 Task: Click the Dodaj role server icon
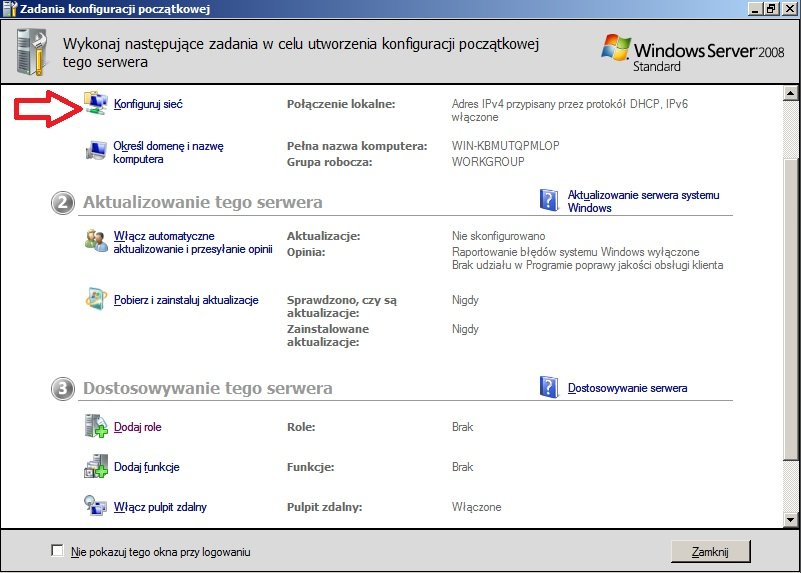96,426
